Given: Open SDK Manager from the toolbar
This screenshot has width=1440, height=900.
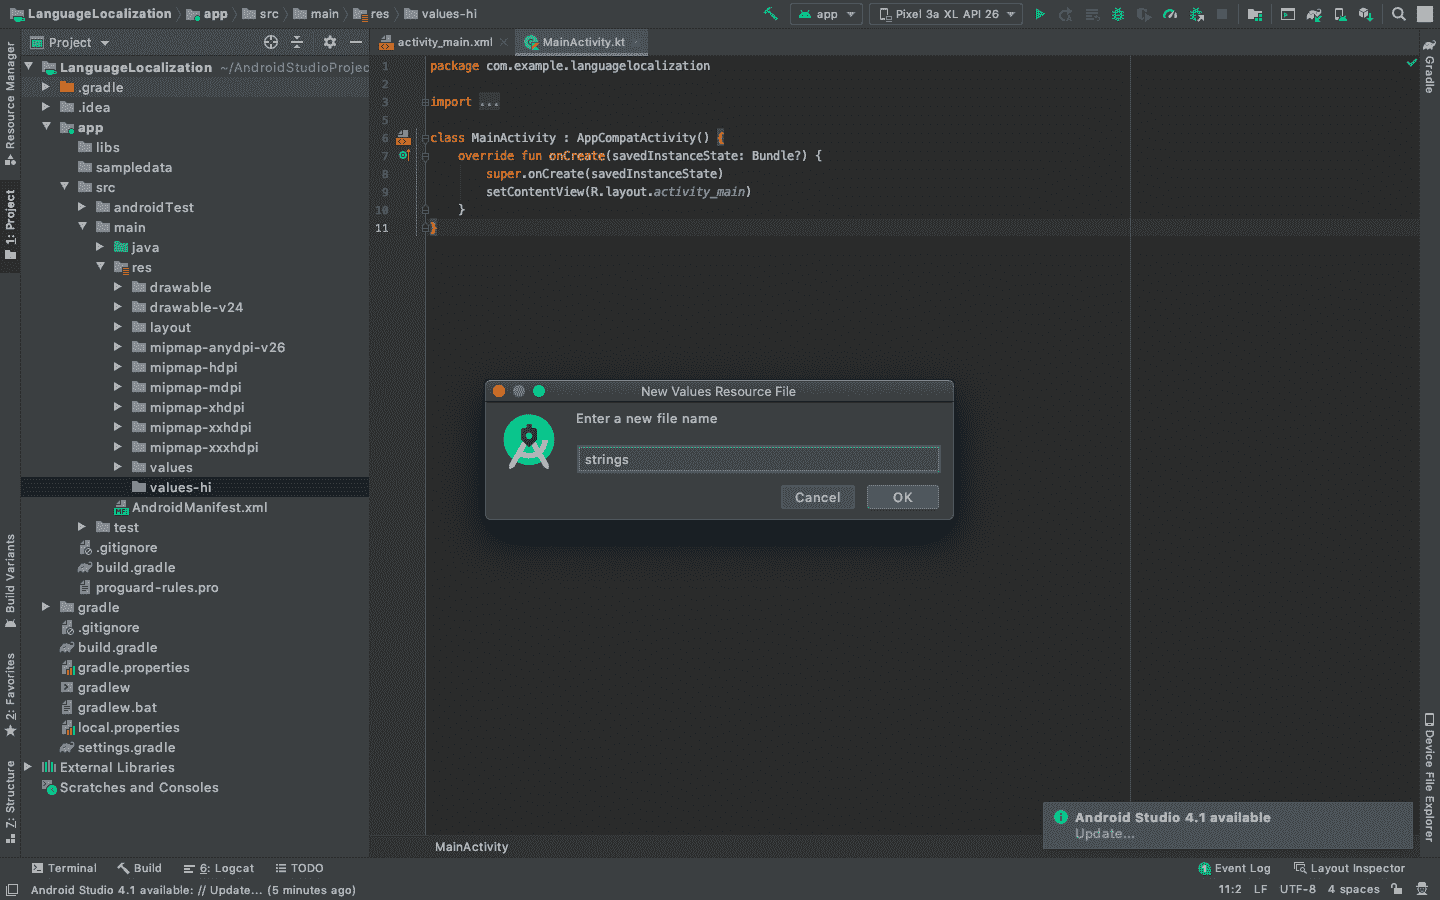Looking at the screenshot, I should point(1366,13).
